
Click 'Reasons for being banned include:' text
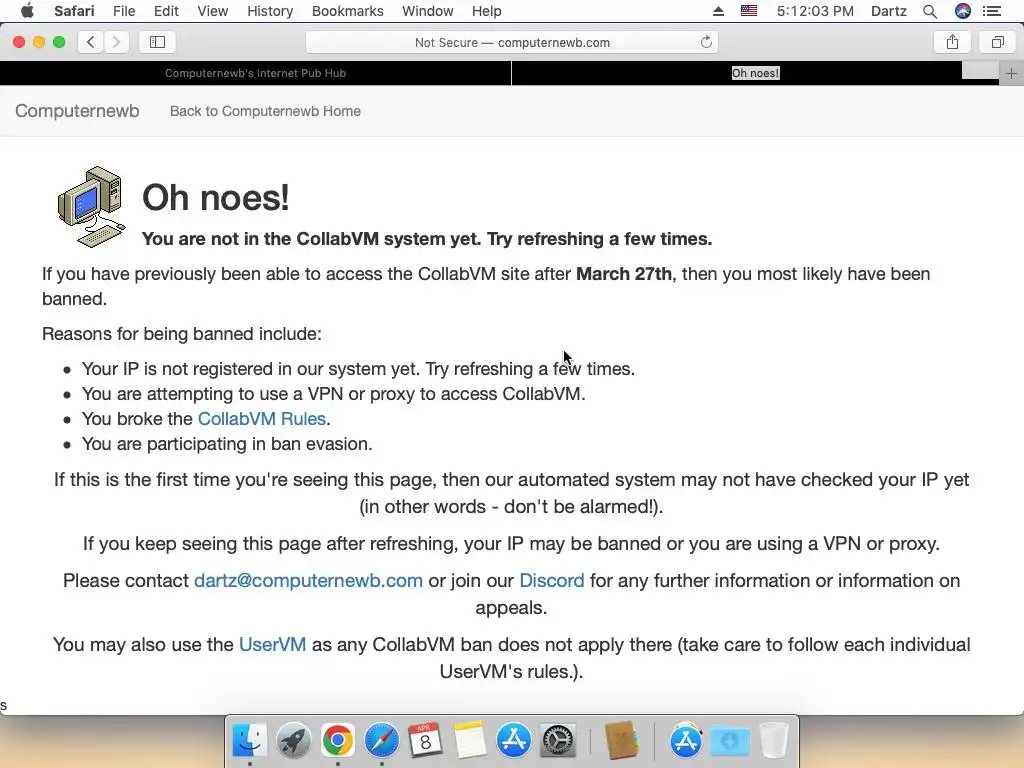pos(182,334)
